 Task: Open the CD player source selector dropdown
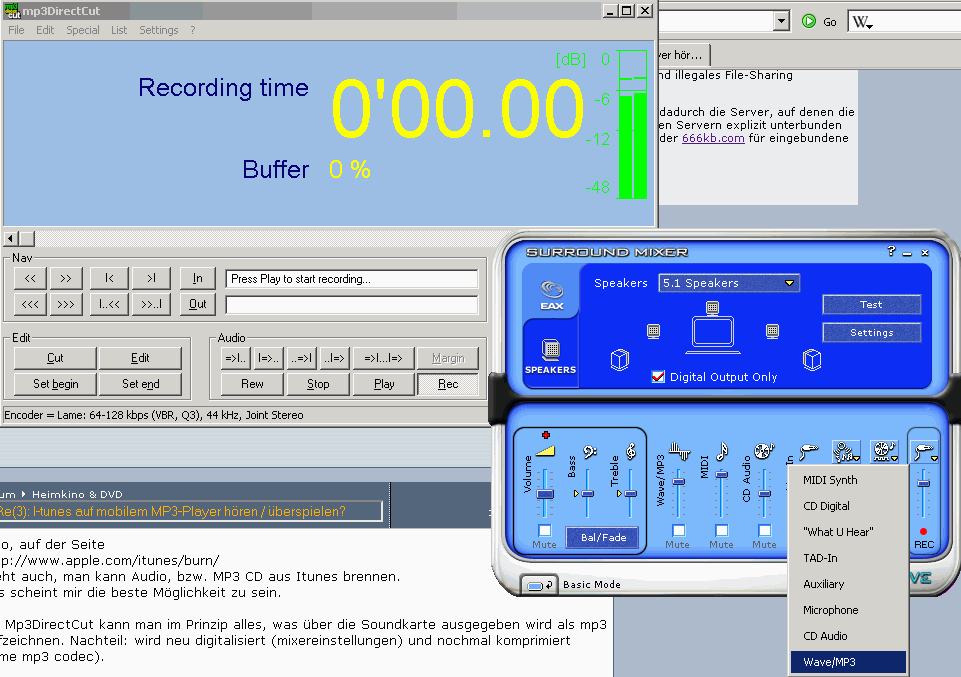pyautogui.click(x=884, y=452)
